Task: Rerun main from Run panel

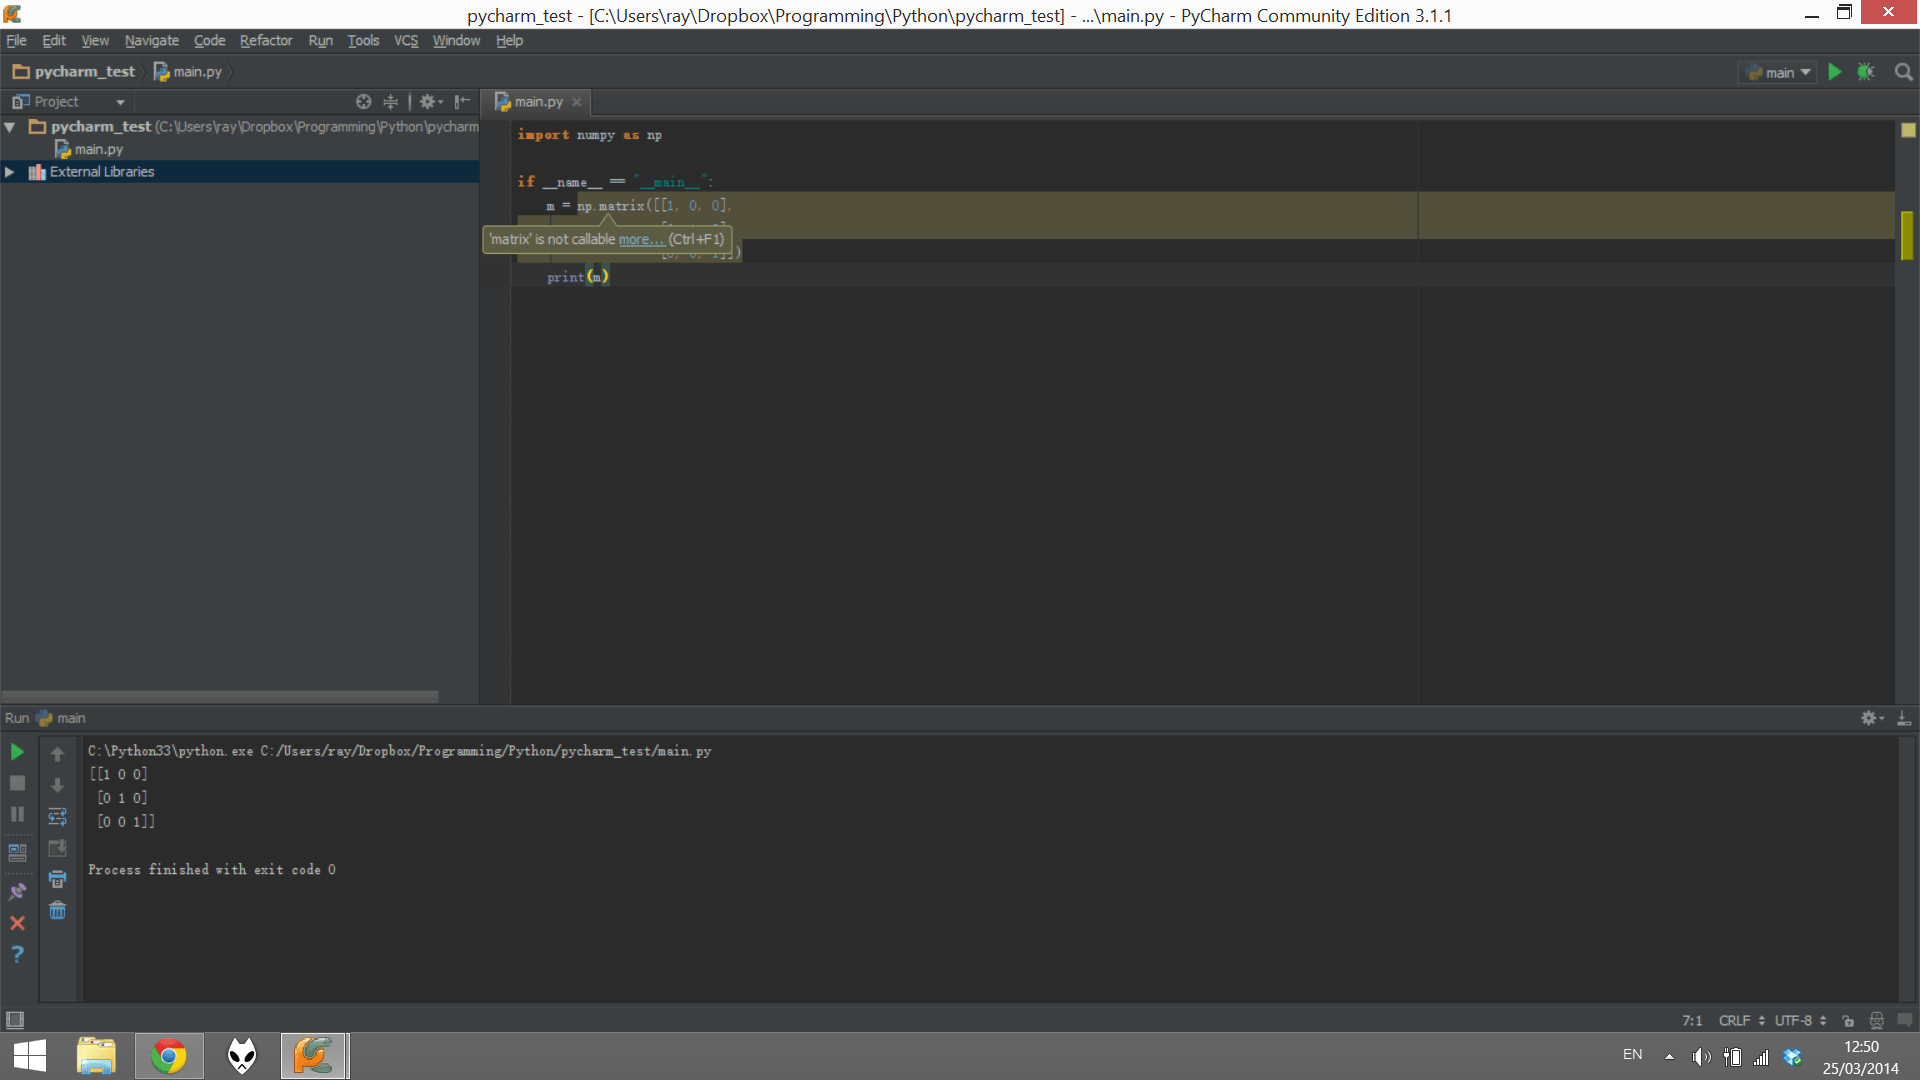Action: click(17, 751)
